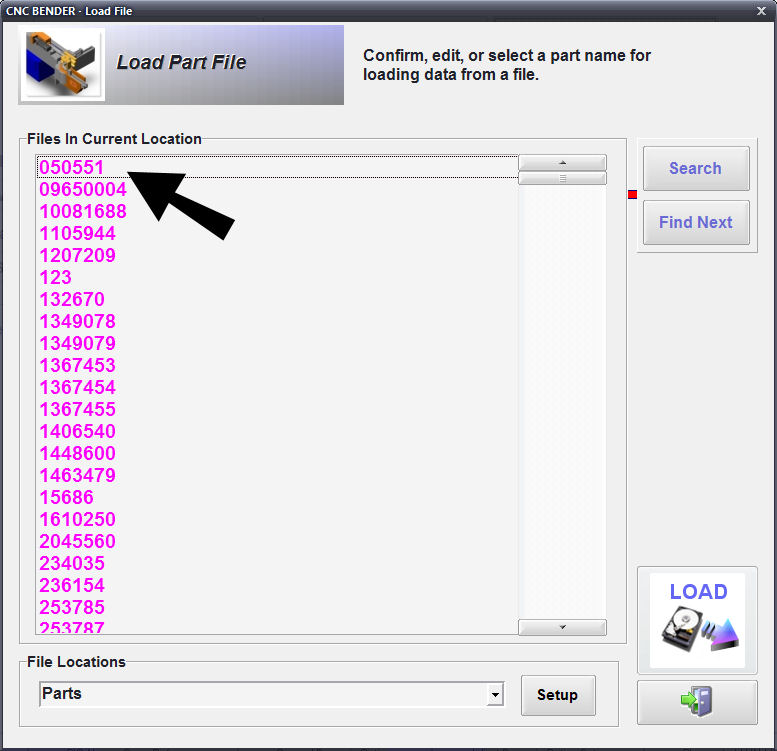Open the File Locations Setup button

point(557,695)
